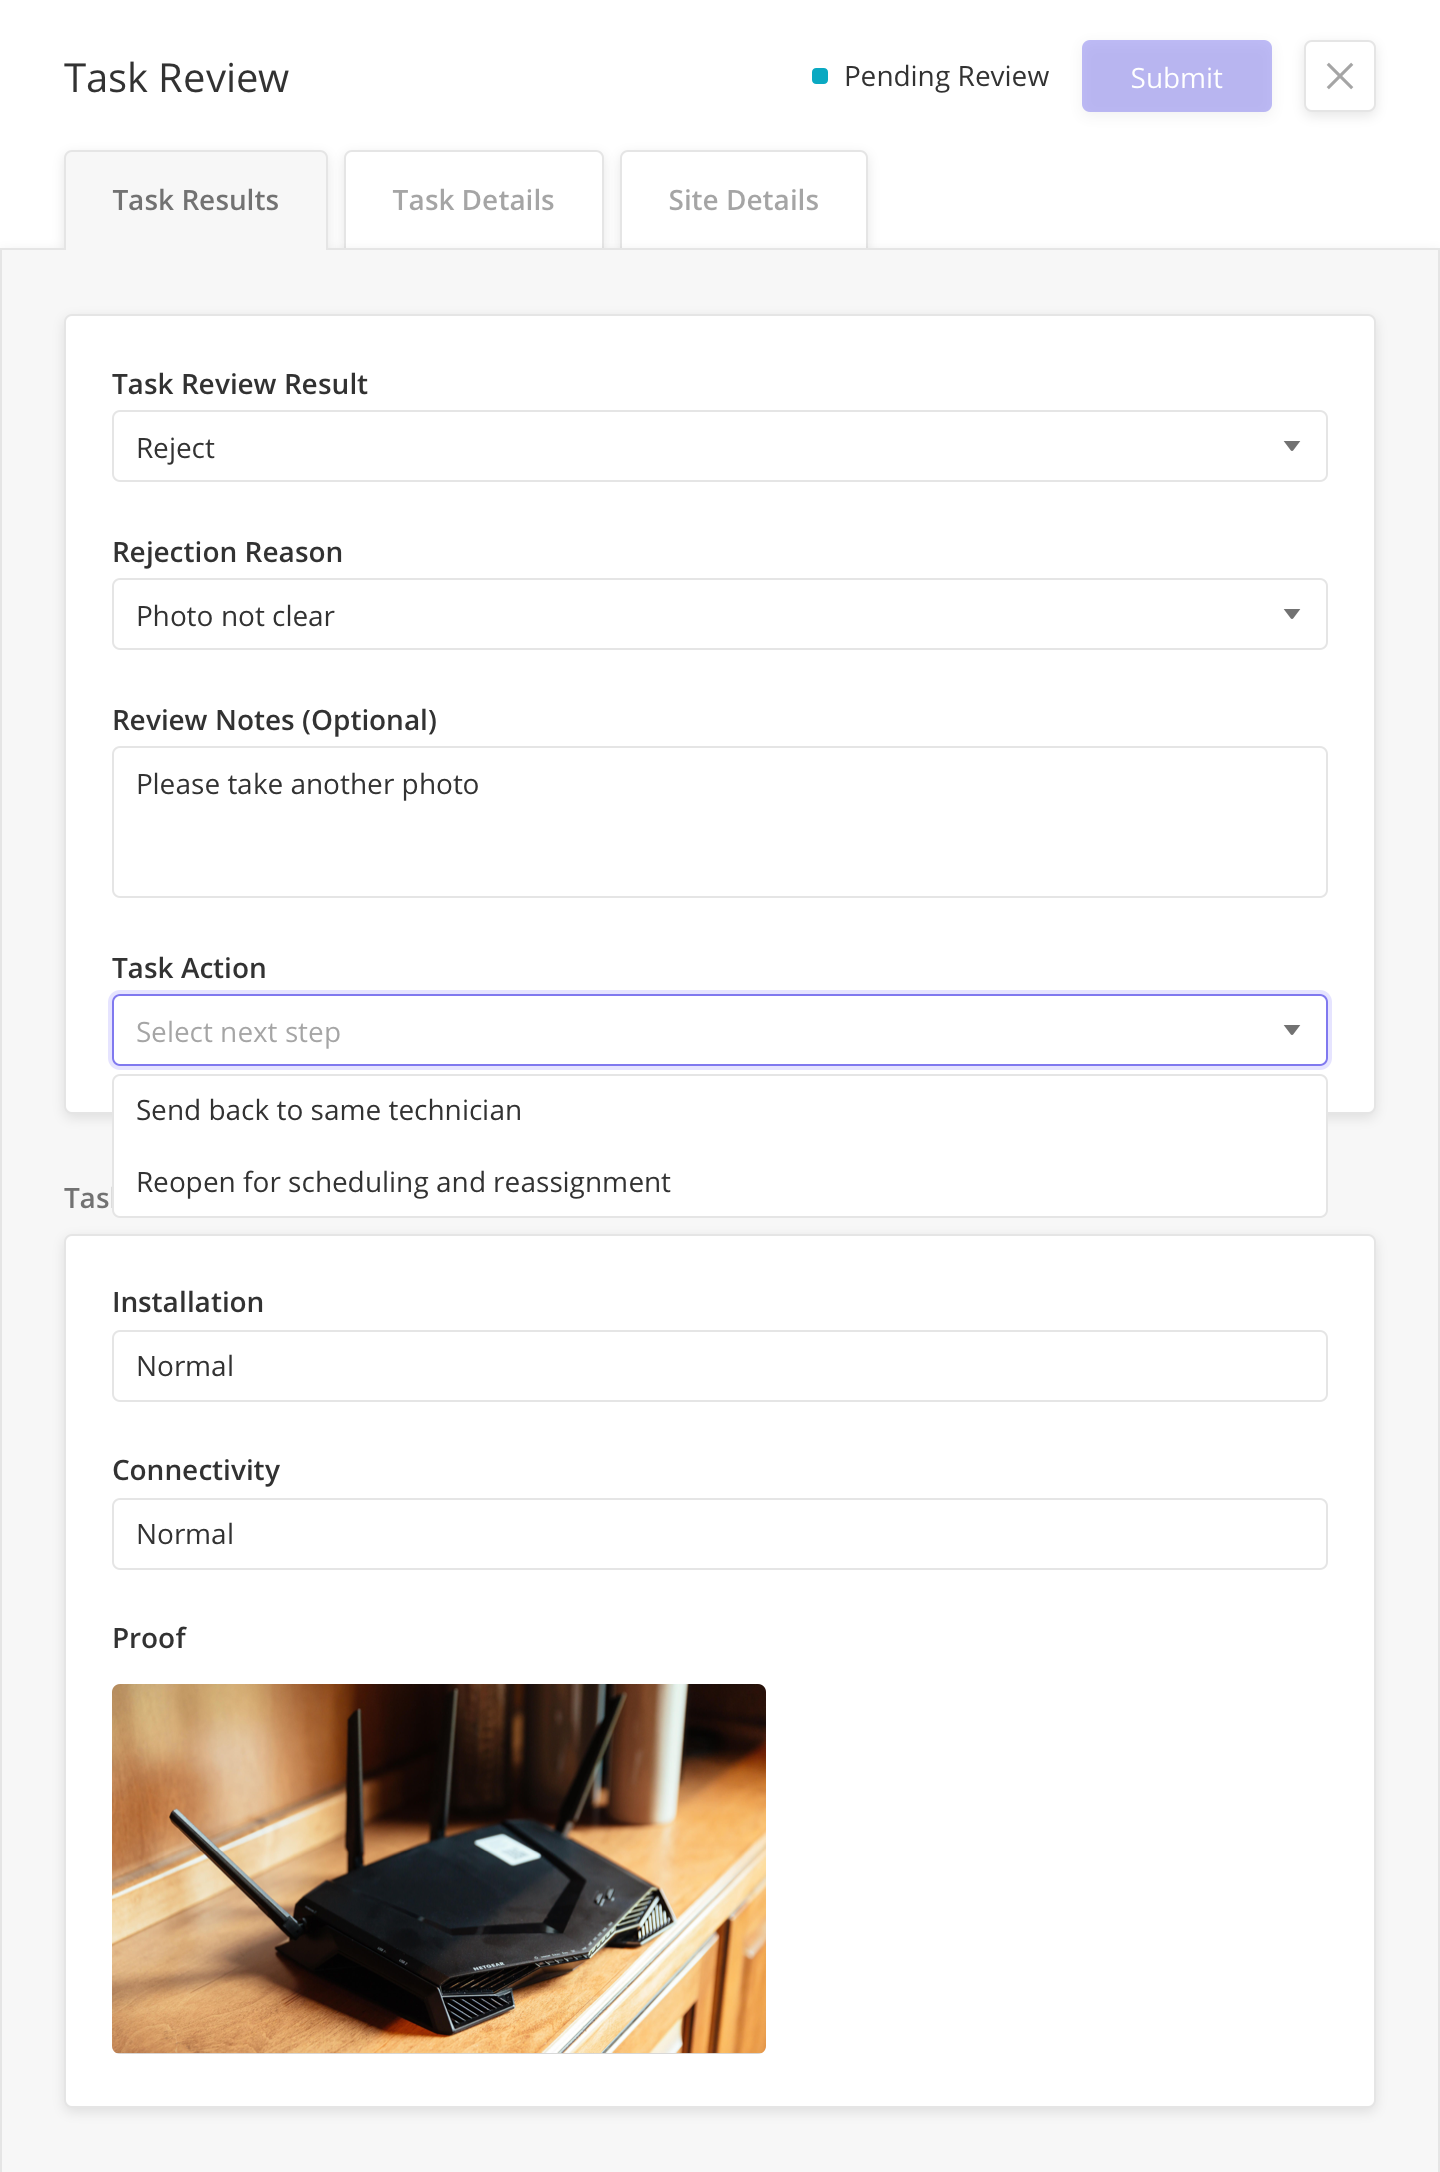Open the router proof photo thumbnail

(439, 1868)
